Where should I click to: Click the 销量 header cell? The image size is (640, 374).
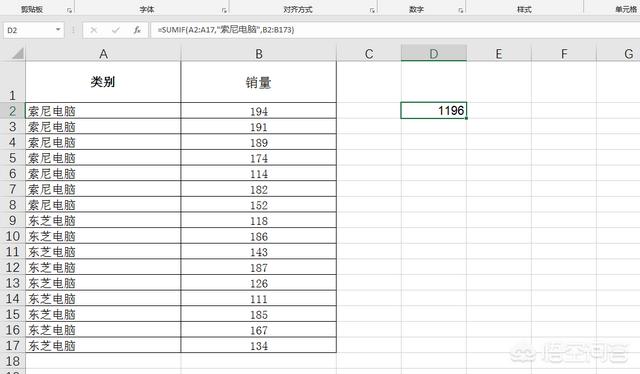(x=259, y=82)
